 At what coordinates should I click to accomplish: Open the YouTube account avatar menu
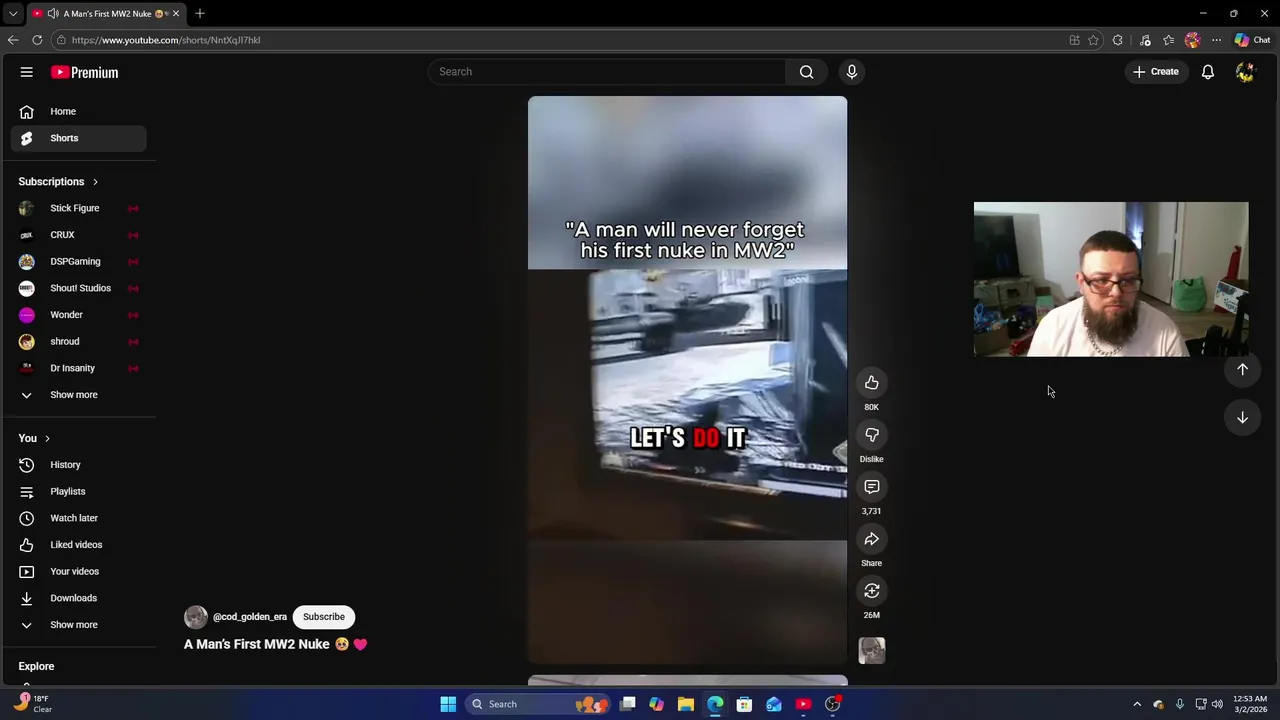coord(1245,72)
